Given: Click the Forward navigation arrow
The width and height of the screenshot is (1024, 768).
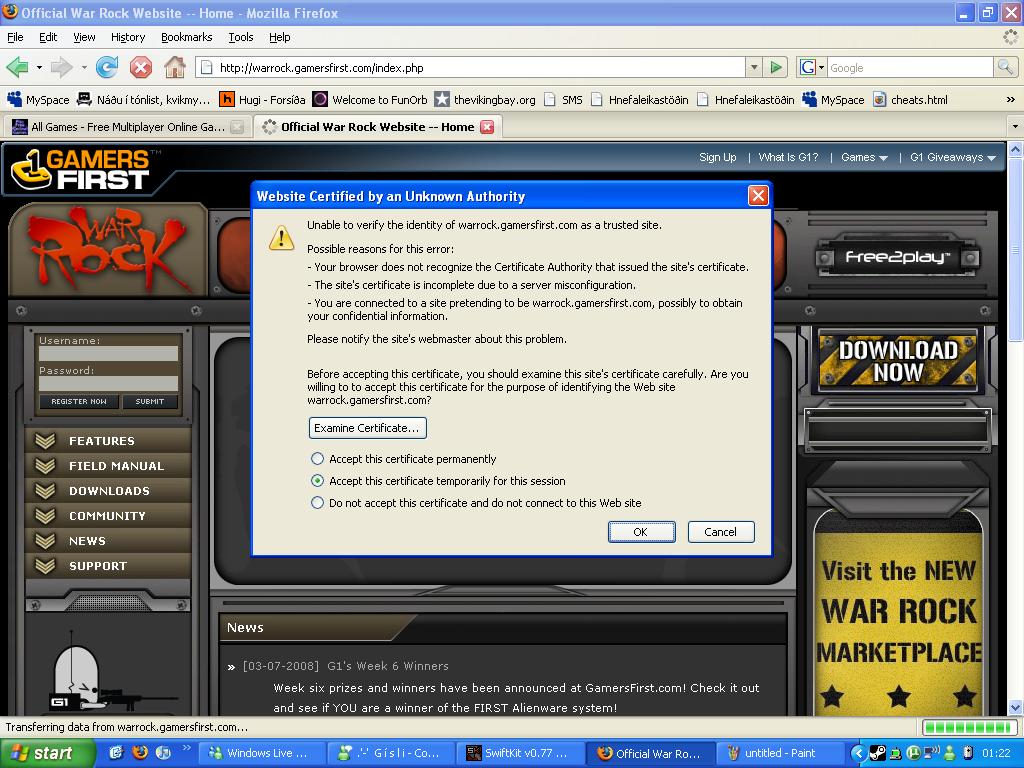Looking at the screenshot, I should click(61, 67).
